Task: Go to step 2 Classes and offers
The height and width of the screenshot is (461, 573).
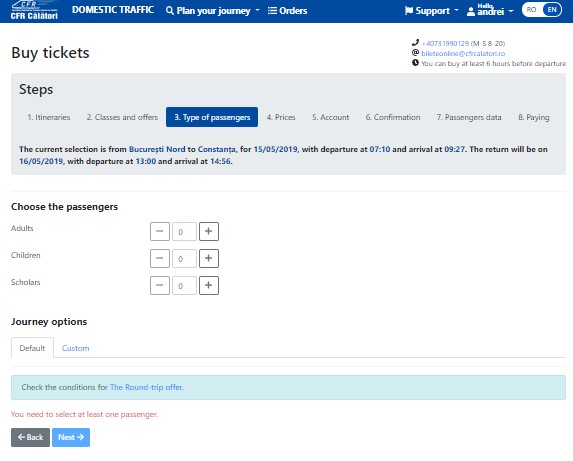Action: [x=122, y=117]
